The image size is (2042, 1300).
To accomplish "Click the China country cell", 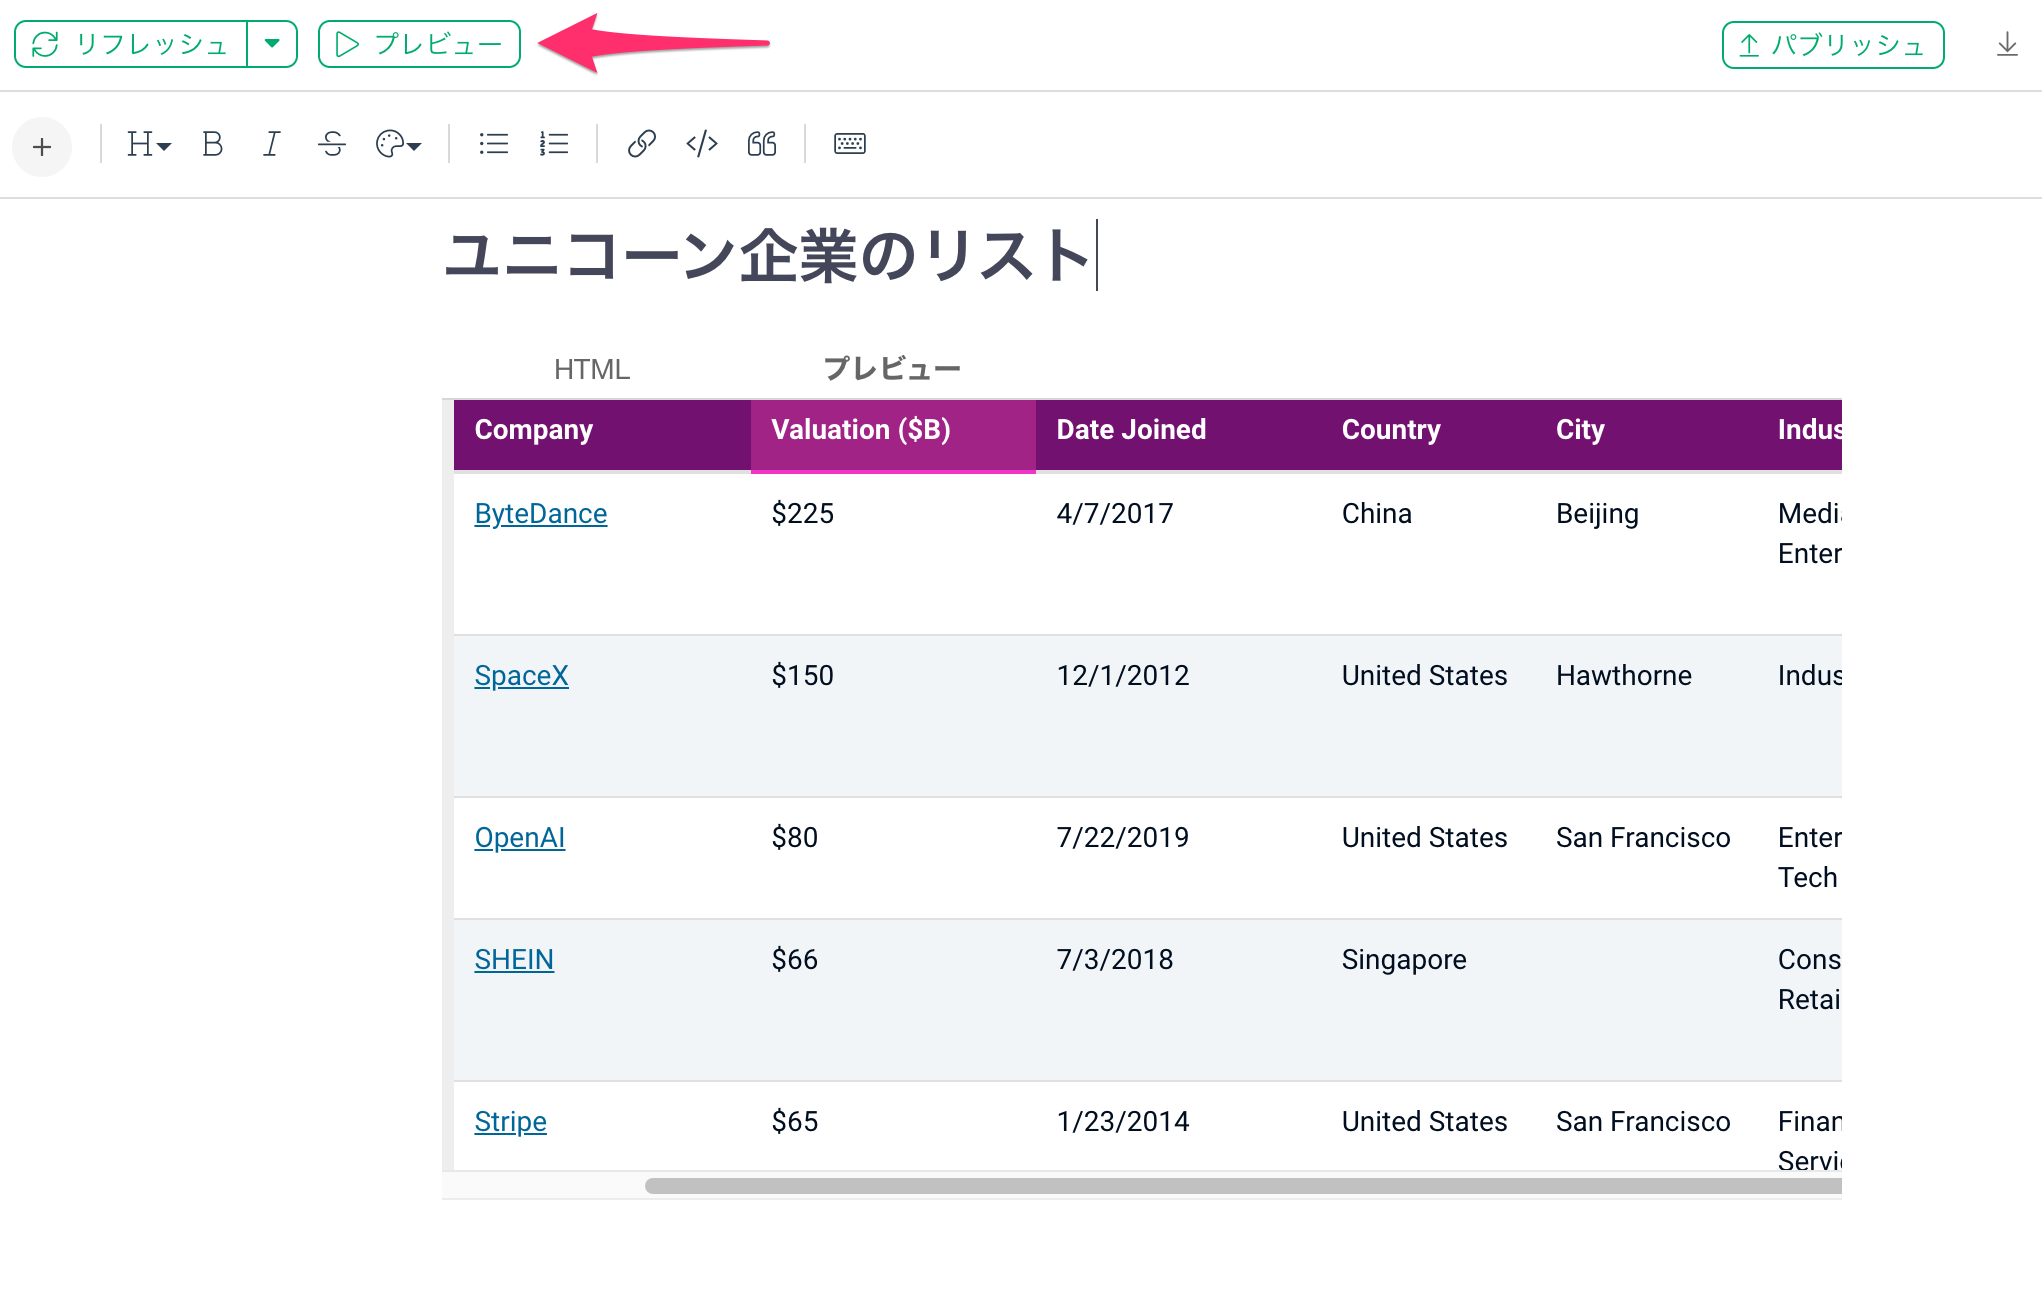I will (1377, 514).
